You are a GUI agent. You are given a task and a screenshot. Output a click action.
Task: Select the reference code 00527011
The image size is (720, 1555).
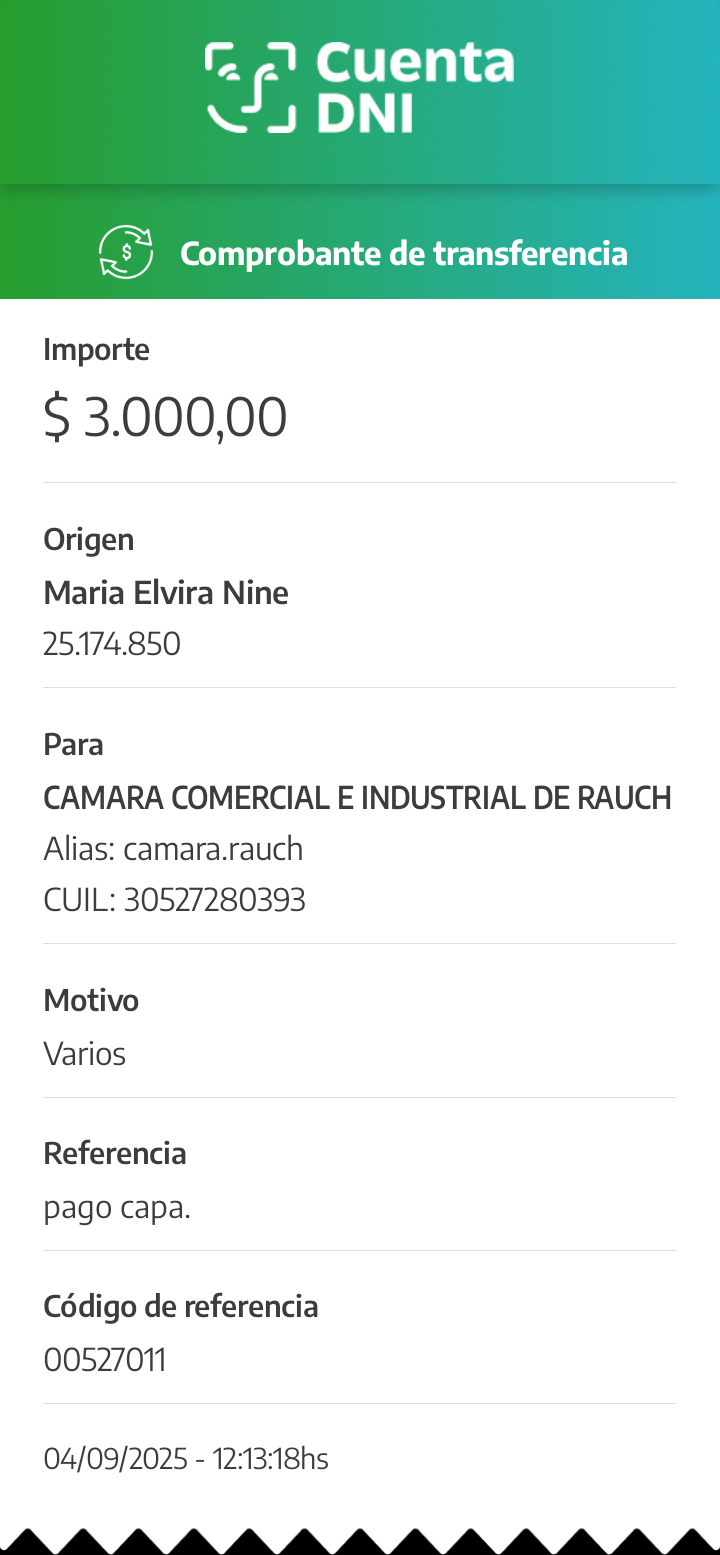[x=105, y=1360]
